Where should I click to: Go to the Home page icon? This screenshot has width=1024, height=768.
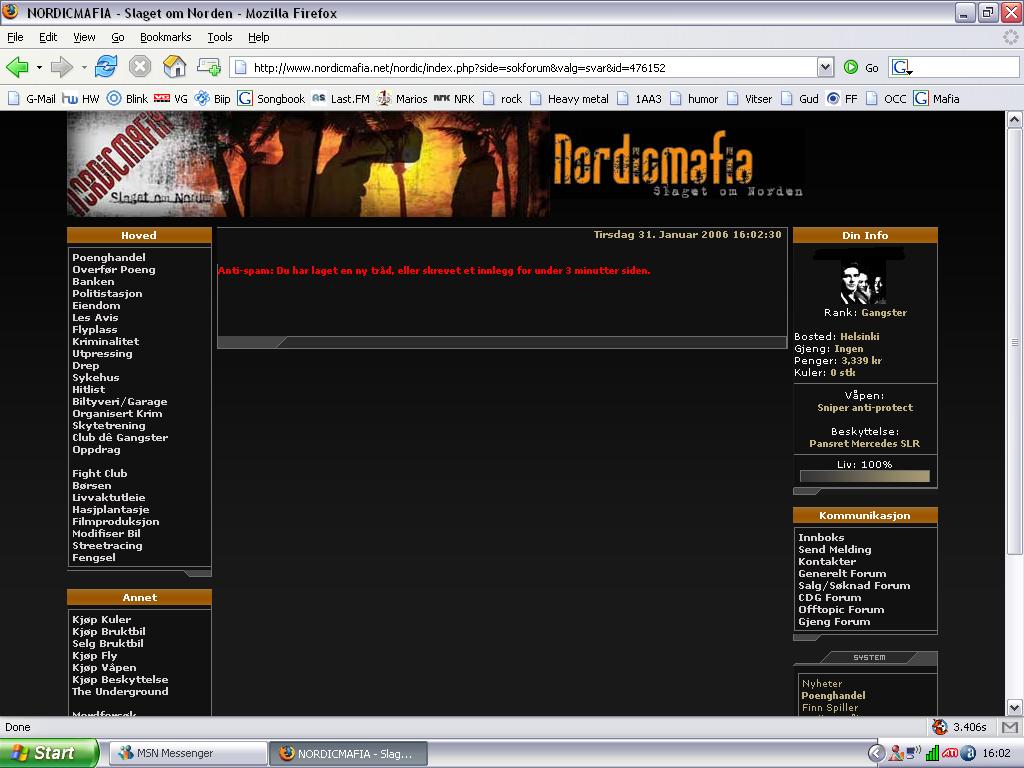174,67
